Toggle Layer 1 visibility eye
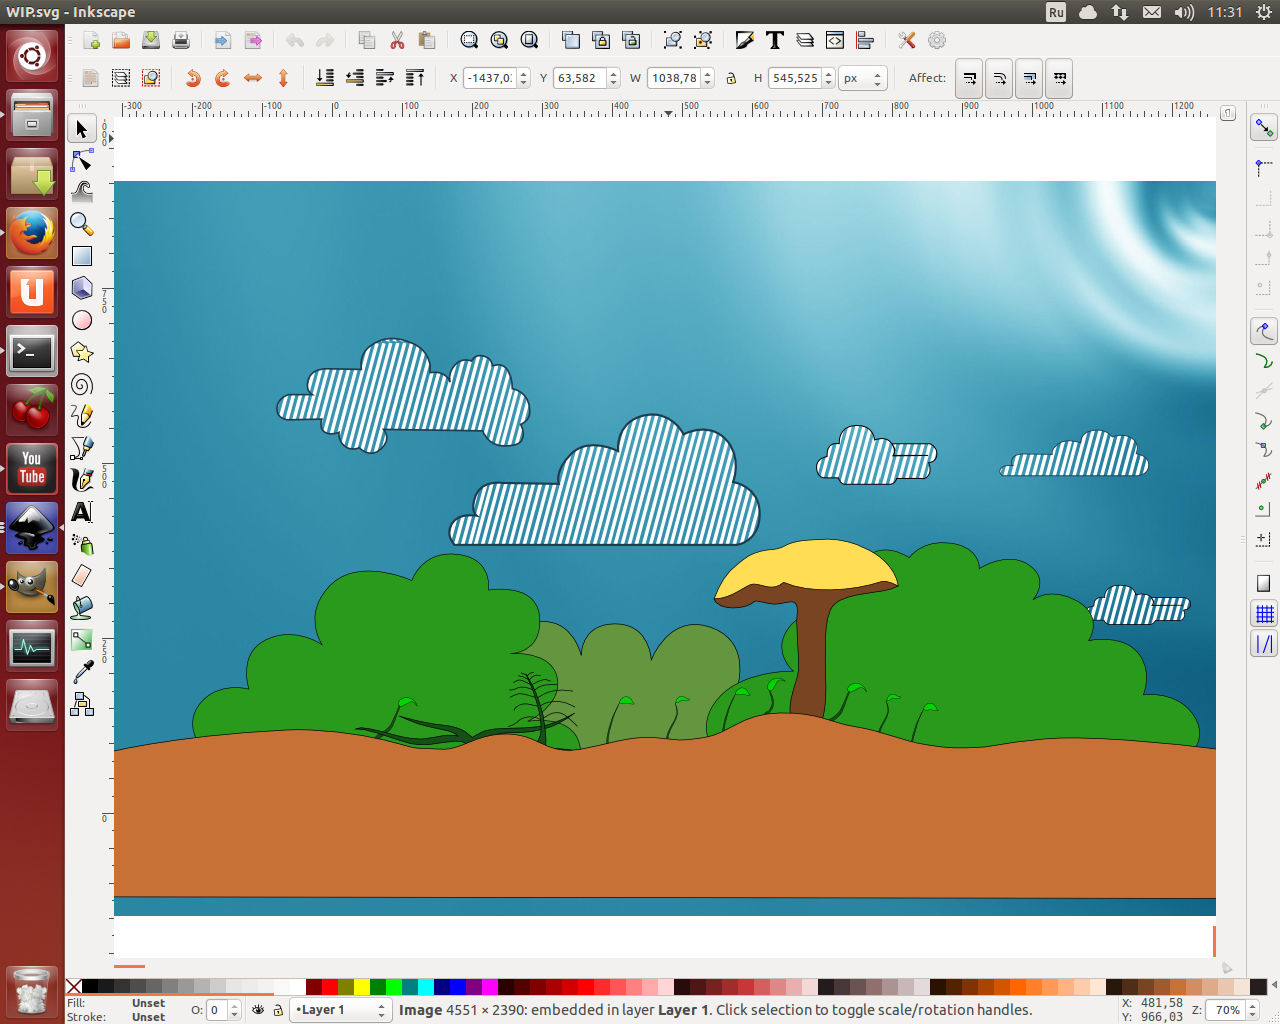 [258, 1010]
